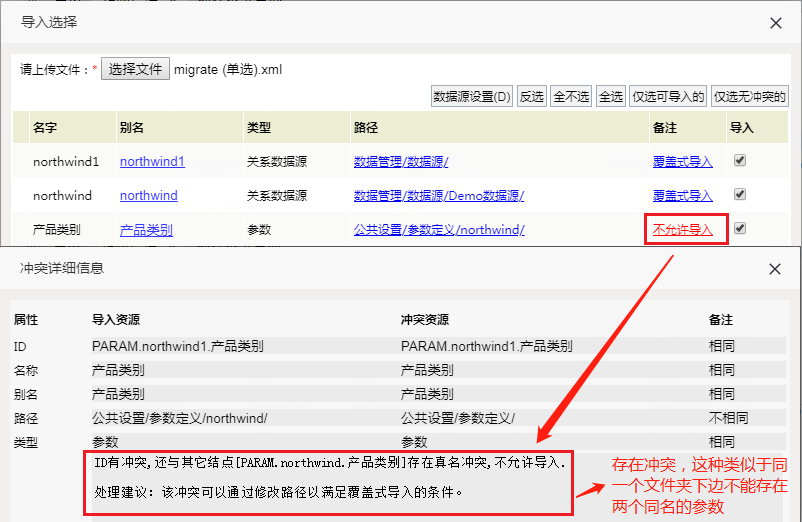Click the 导入资源 column header
The width and height of the screenshot is (802, 522).
[x=116, y=320]
